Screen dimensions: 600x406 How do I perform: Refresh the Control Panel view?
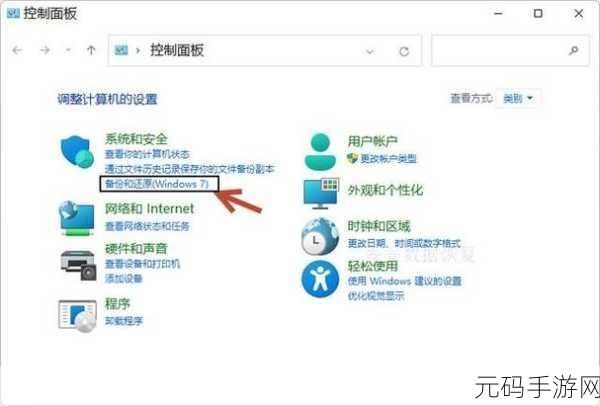404,51
